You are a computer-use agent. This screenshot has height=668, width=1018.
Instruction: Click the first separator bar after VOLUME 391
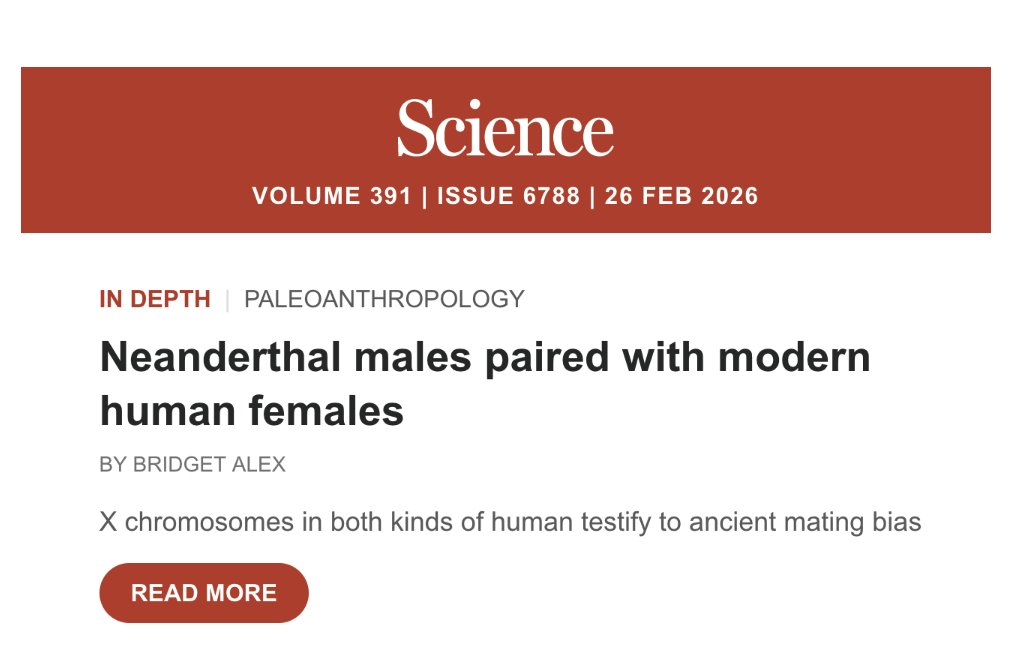425,197
